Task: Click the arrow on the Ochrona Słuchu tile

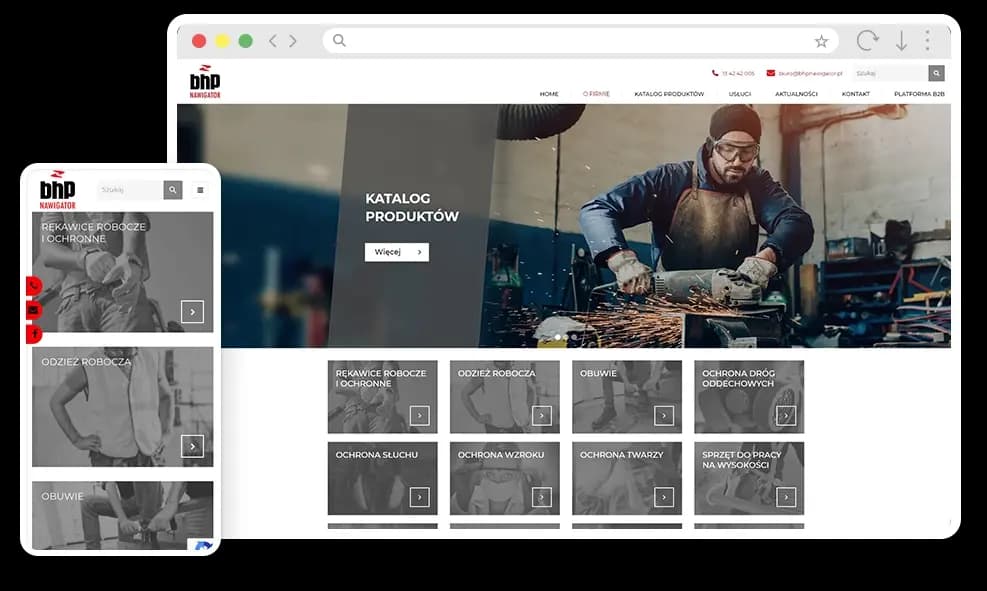Action: (419, 497)
